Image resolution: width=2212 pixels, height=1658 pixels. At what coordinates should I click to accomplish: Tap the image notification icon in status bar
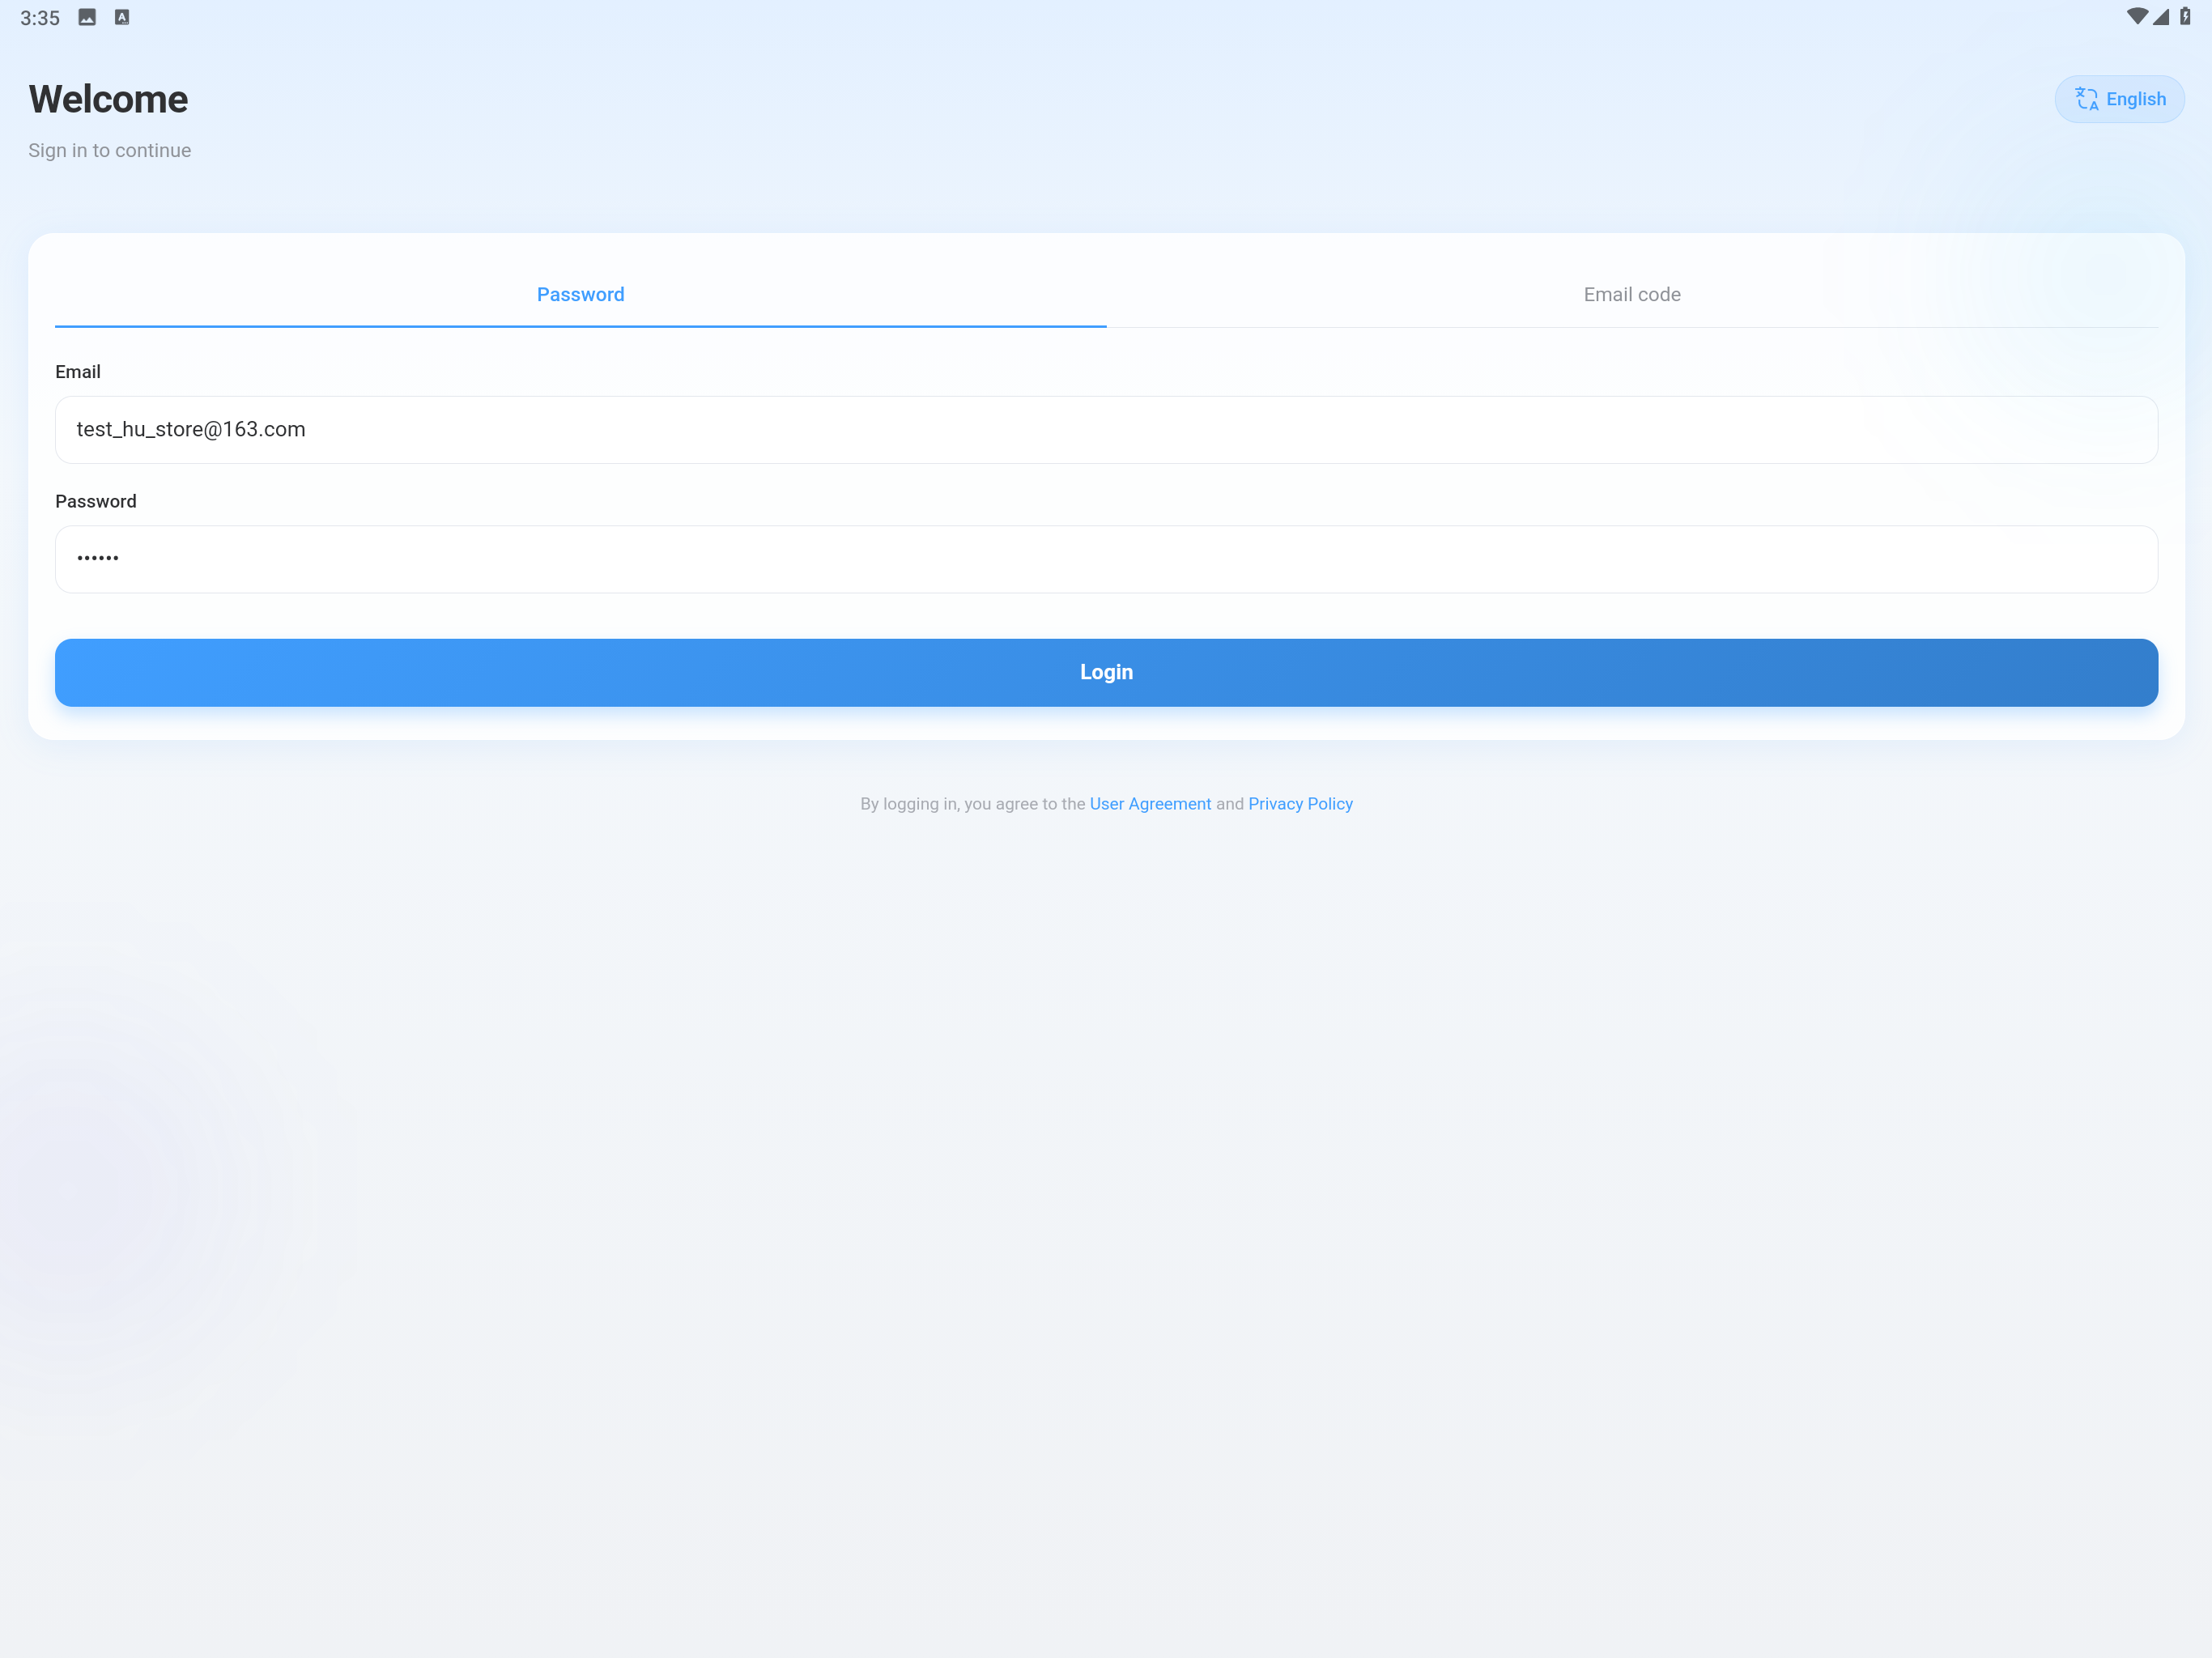click(87, 17)
